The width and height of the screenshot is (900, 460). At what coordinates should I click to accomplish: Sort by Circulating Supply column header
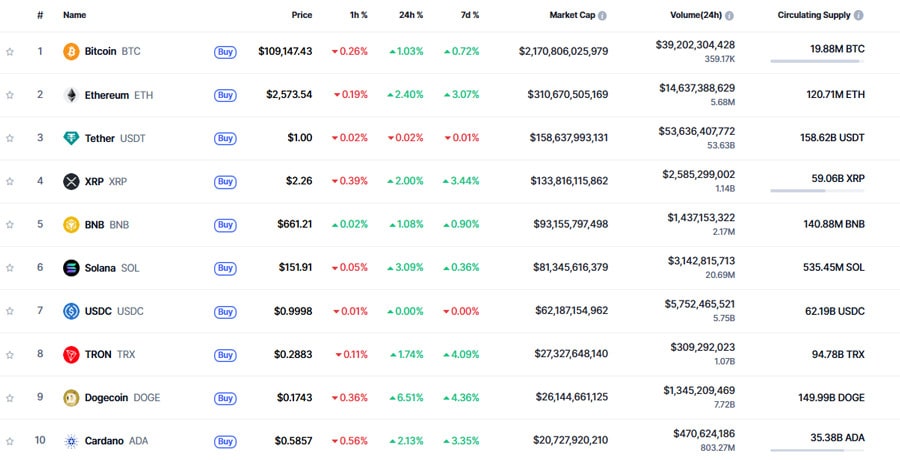point(814,16)
